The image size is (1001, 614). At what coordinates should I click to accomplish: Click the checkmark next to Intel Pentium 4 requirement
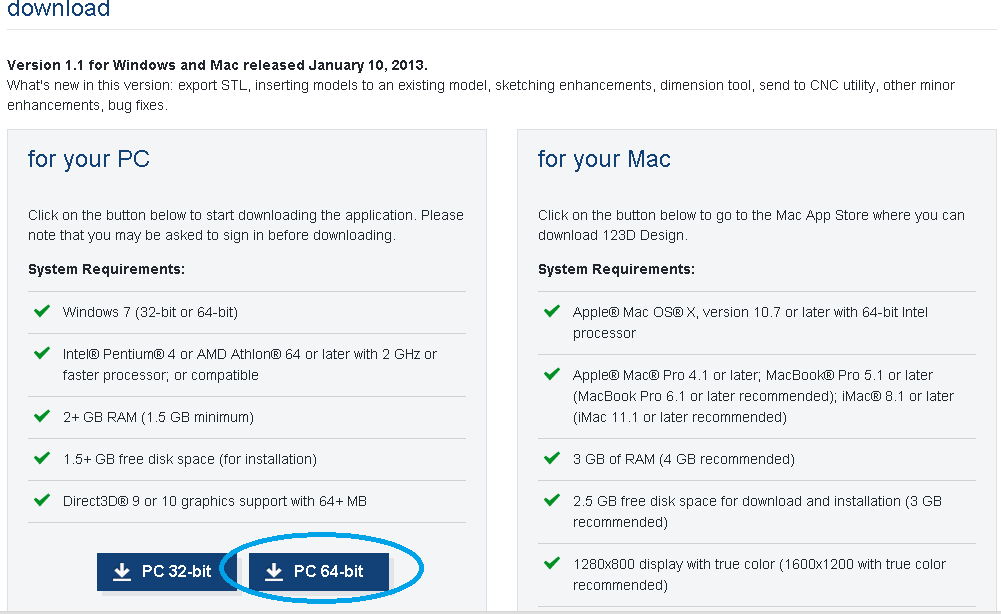pos(42,353)
